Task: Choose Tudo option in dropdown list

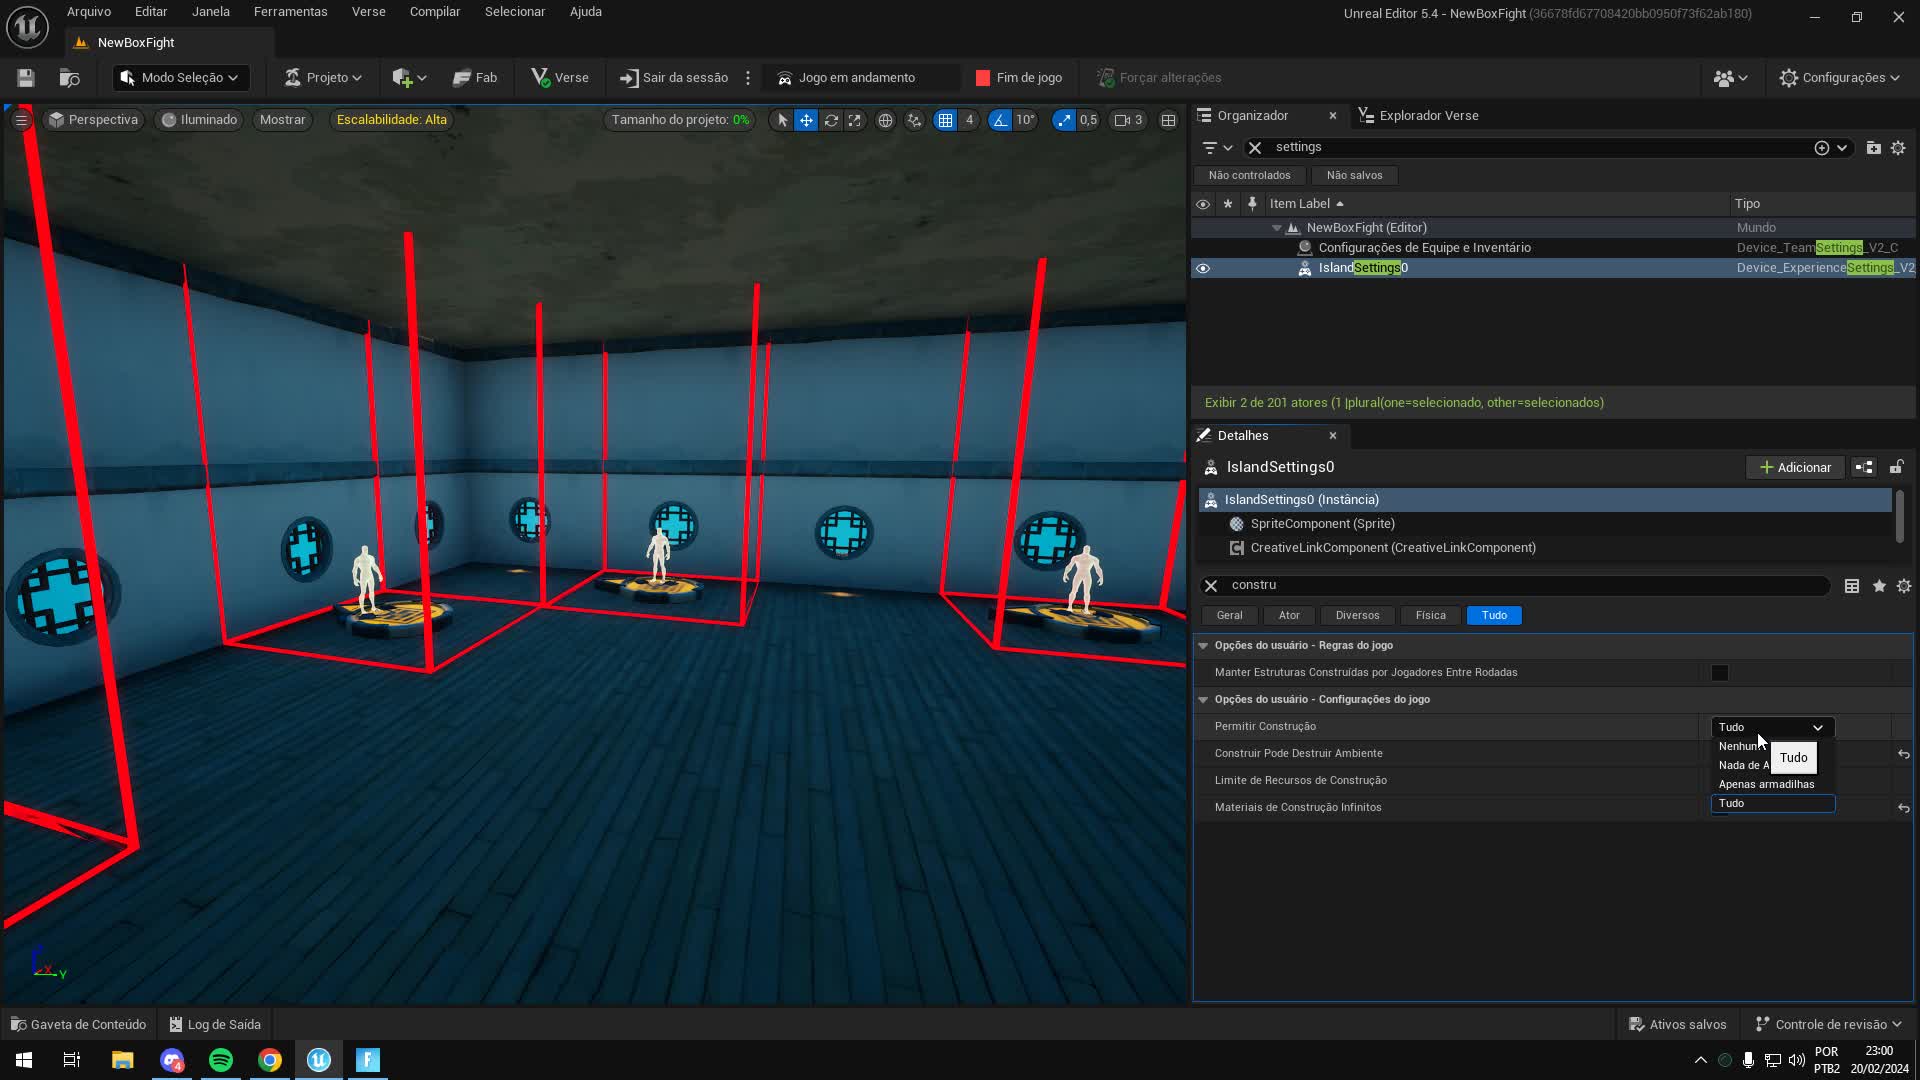Action: (1772, 804)
